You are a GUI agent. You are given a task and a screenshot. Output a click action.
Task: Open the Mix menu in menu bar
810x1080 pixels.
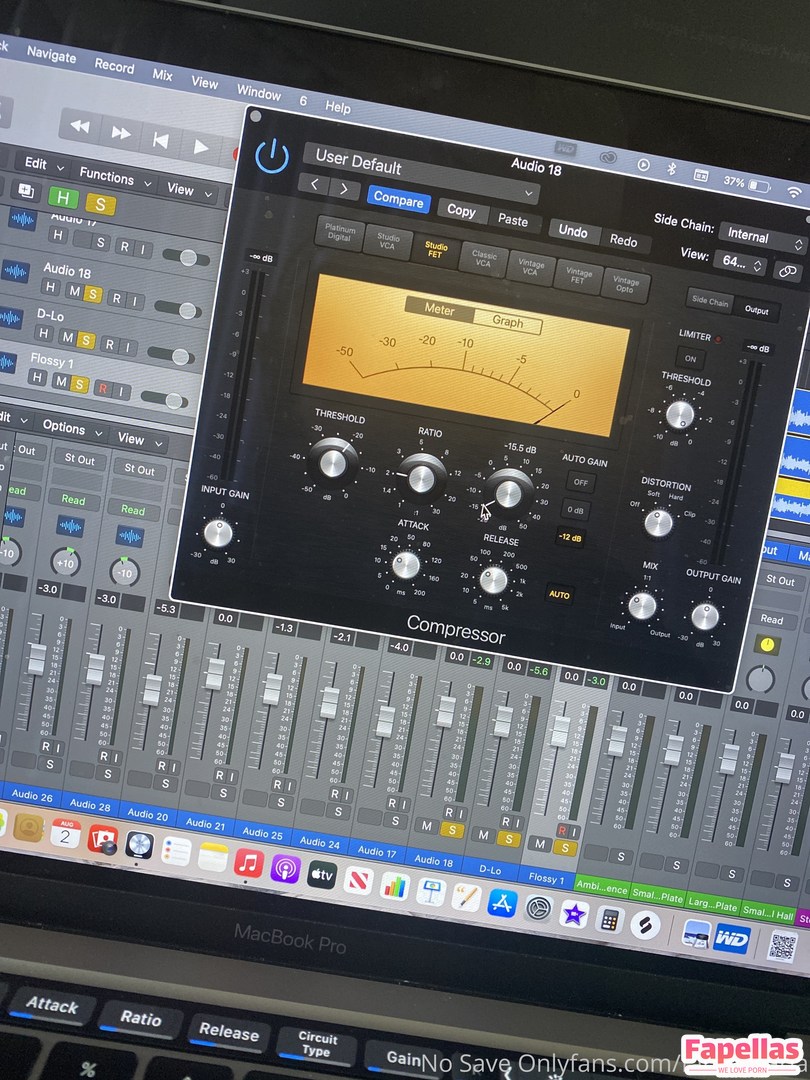pos(162,75)
